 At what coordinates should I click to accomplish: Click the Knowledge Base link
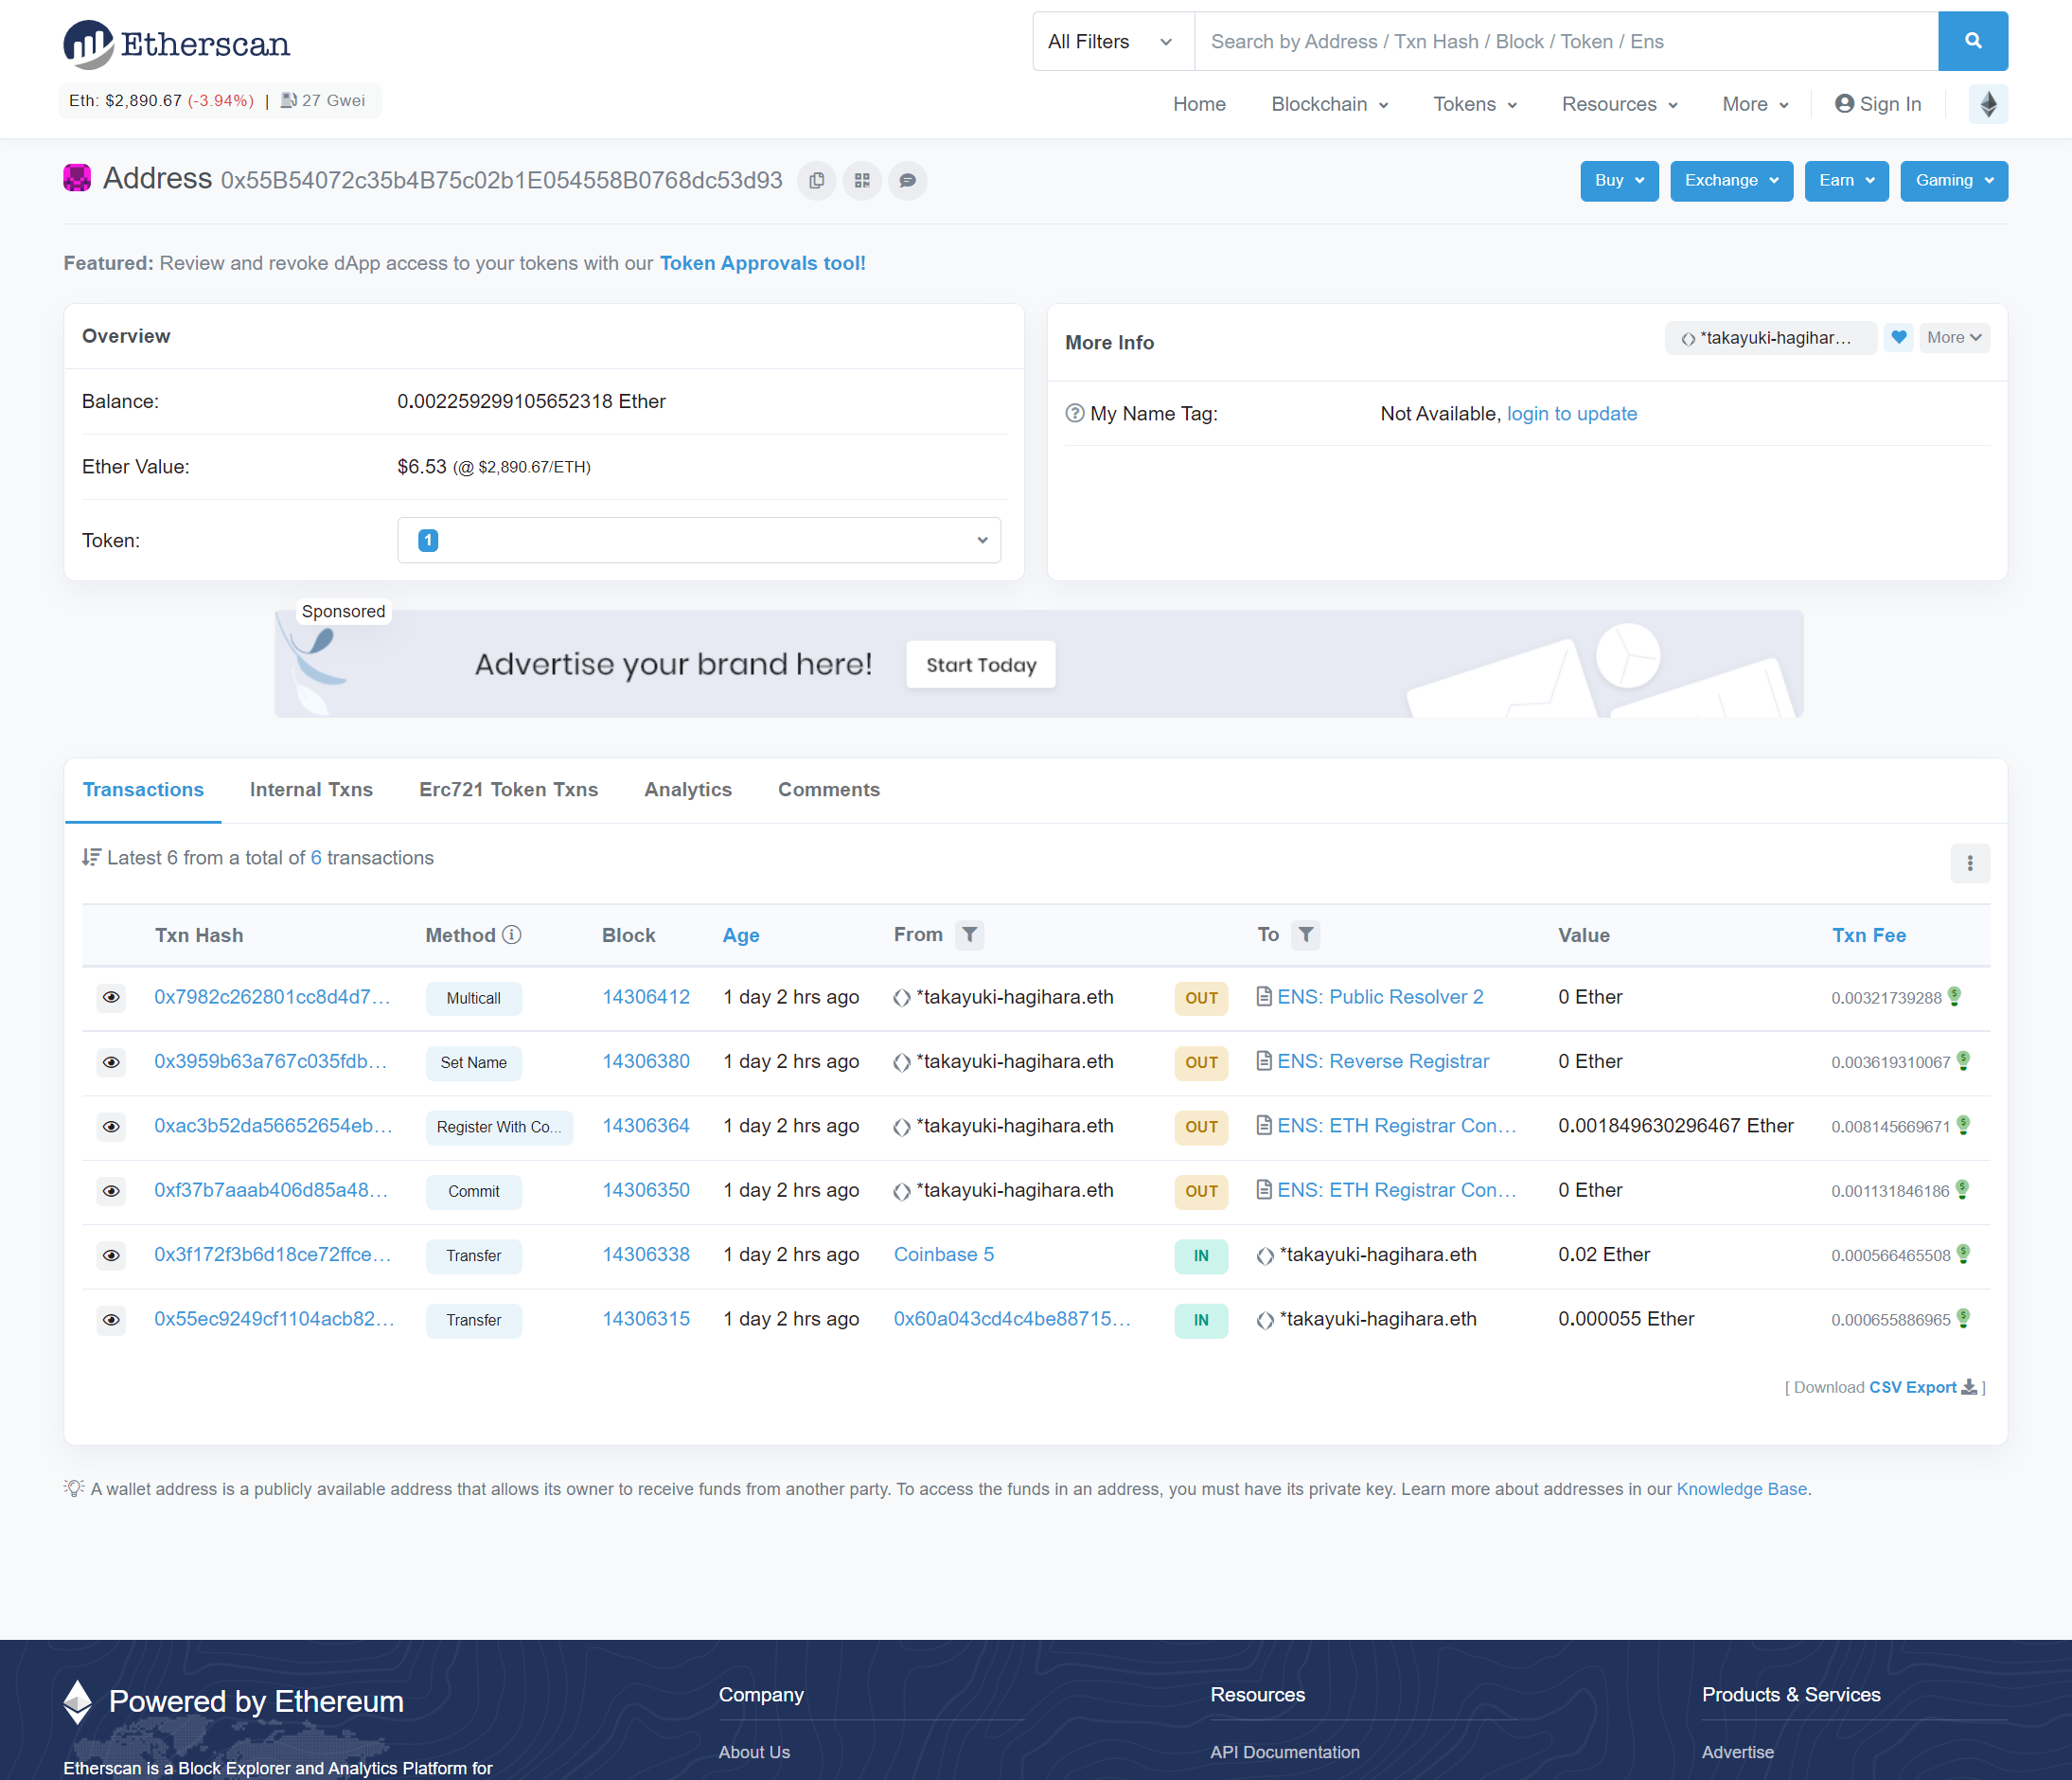pos(1741,1488)
